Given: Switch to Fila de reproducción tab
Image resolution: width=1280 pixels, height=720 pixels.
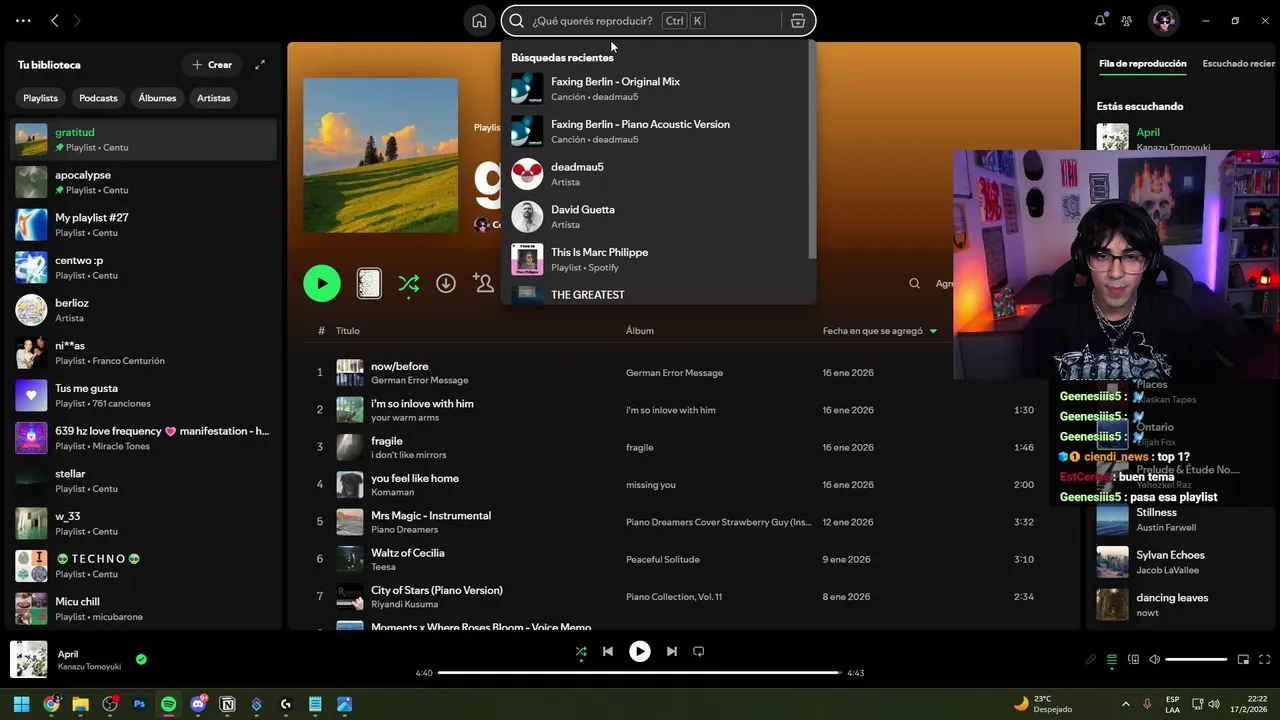Looking at the screenshot, I should (x=1142, y=64).
